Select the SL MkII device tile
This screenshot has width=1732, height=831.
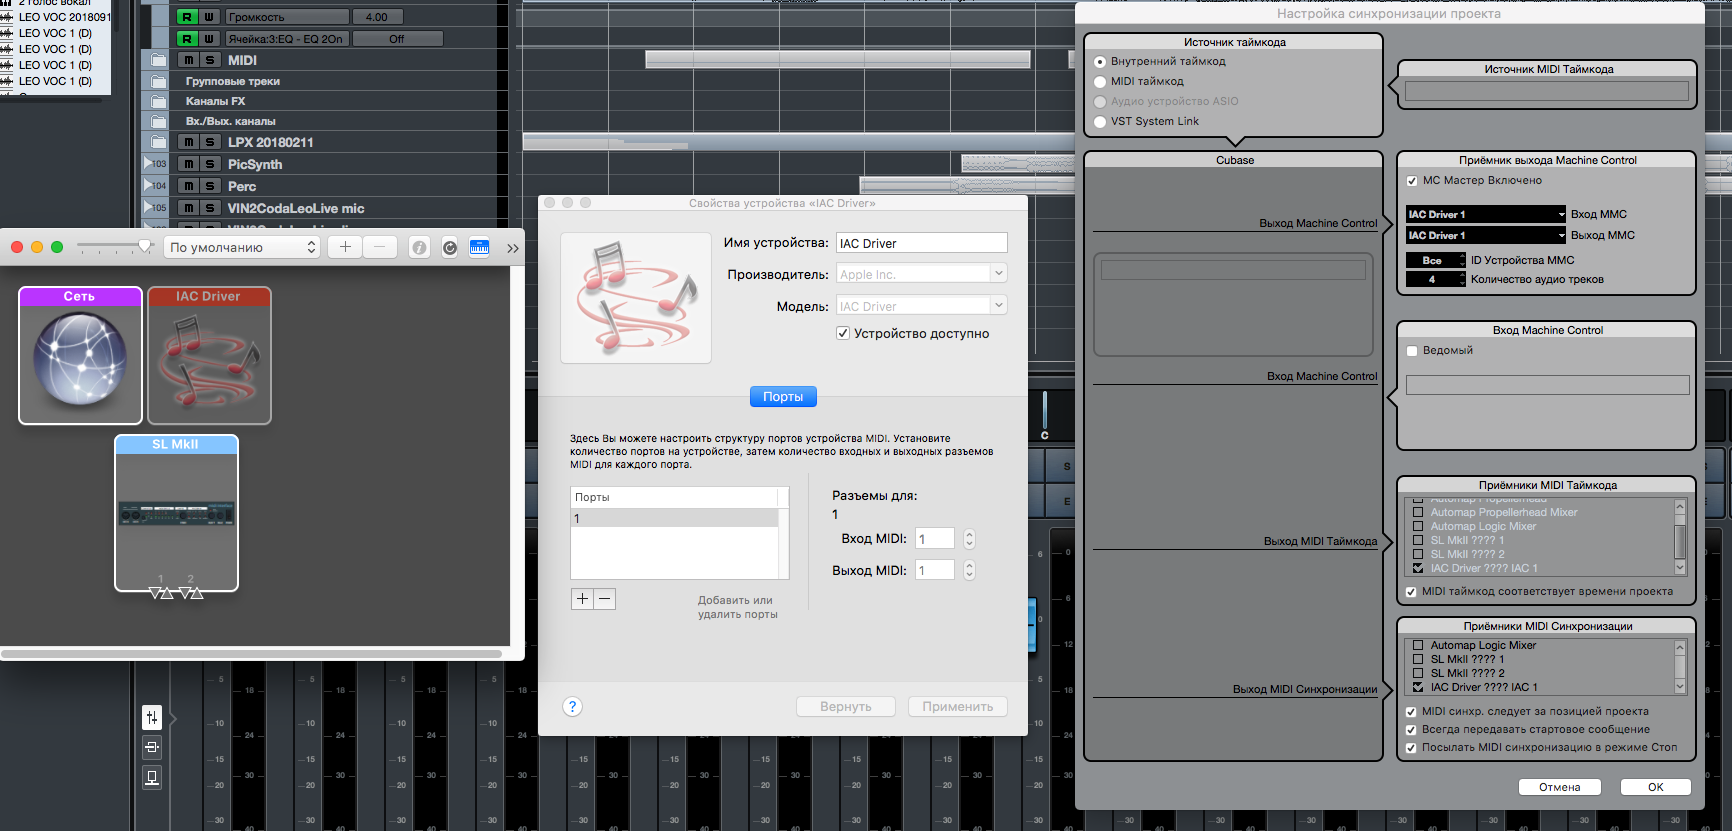tap(176, 513)
